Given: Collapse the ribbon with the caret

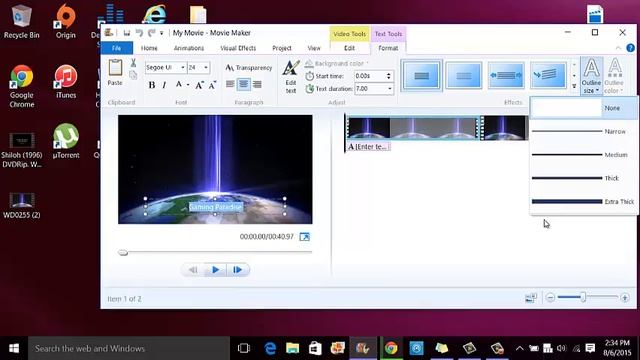Looking at the screenshot, I should click(x=618, y=48).
